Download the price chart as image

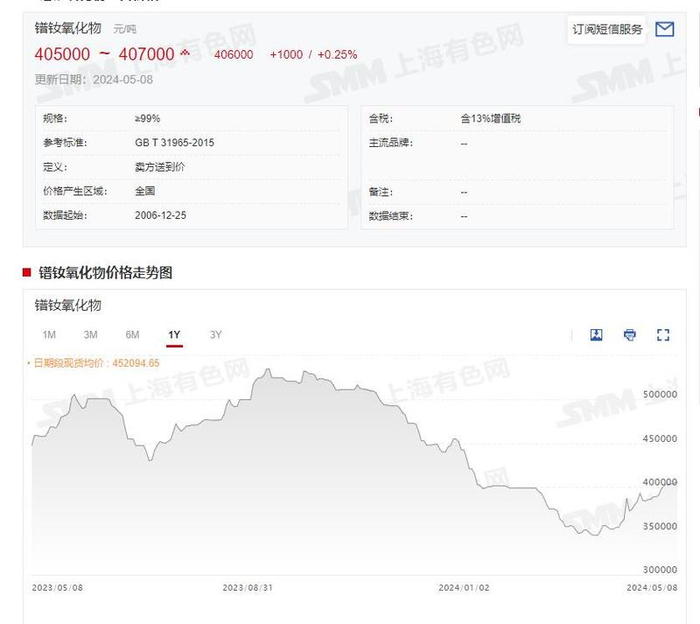tap(596, 335)
